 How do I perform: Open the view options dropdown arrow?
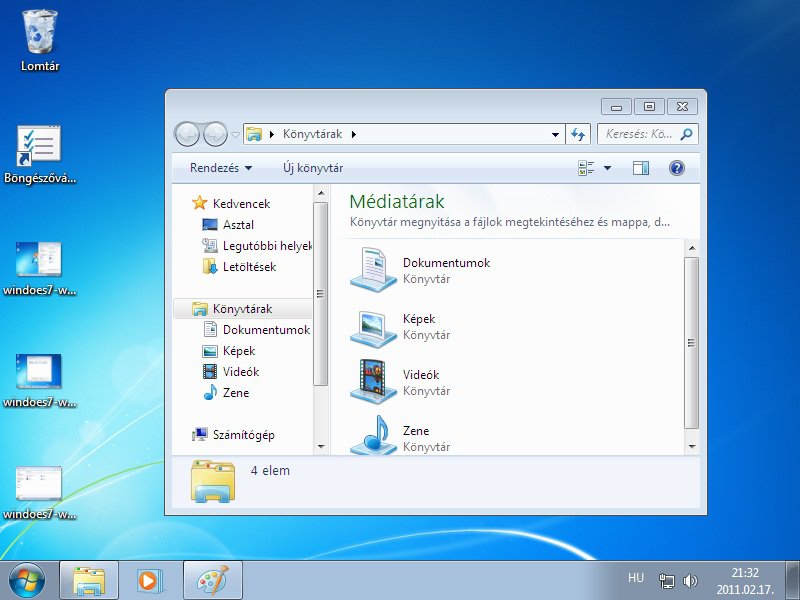[607, 168]
